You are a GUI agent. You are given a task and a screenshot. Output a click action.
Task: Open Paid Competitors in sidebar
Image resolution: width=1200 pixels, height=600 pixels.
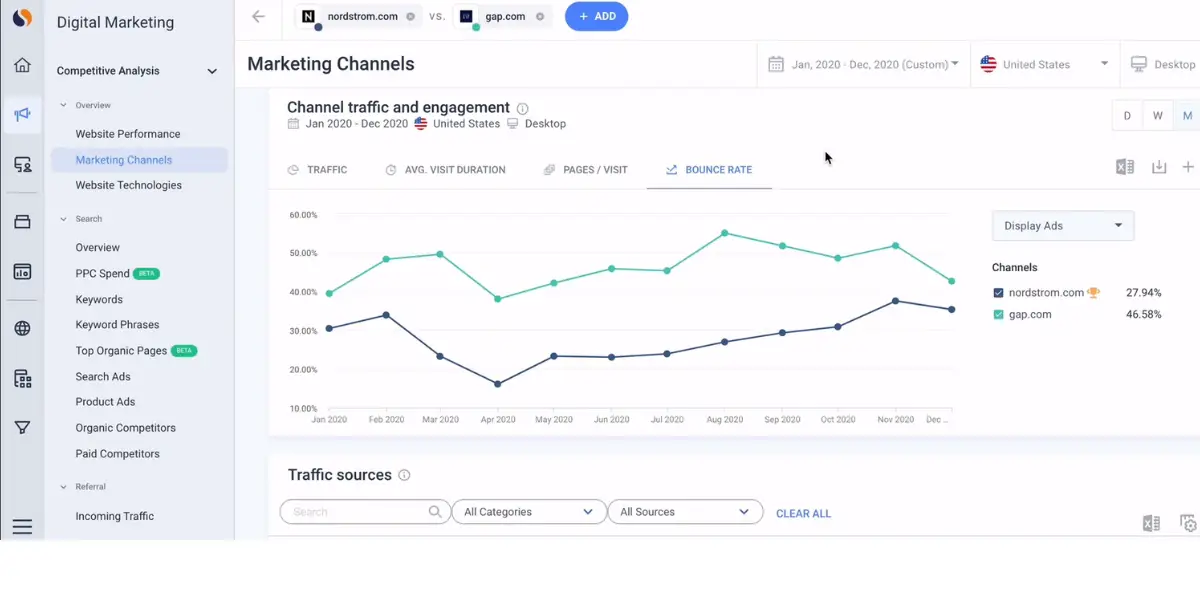tap(117, 454)
